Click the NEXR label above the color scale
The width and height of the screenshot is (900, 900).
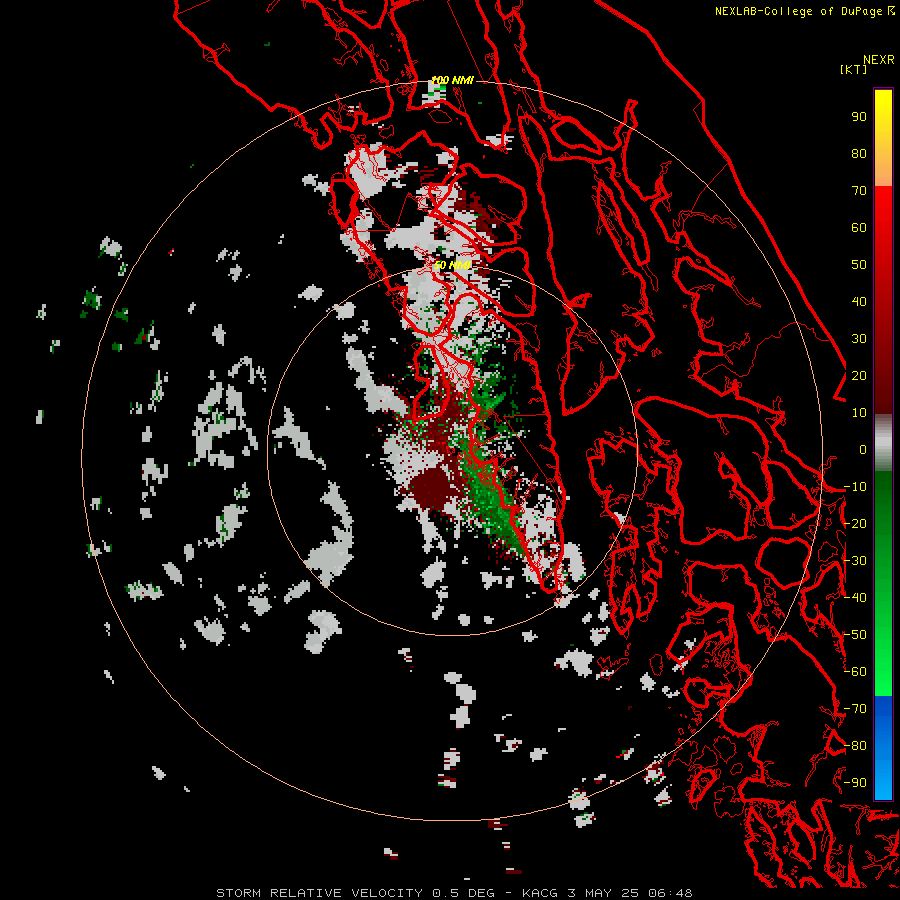click(879, 60)
